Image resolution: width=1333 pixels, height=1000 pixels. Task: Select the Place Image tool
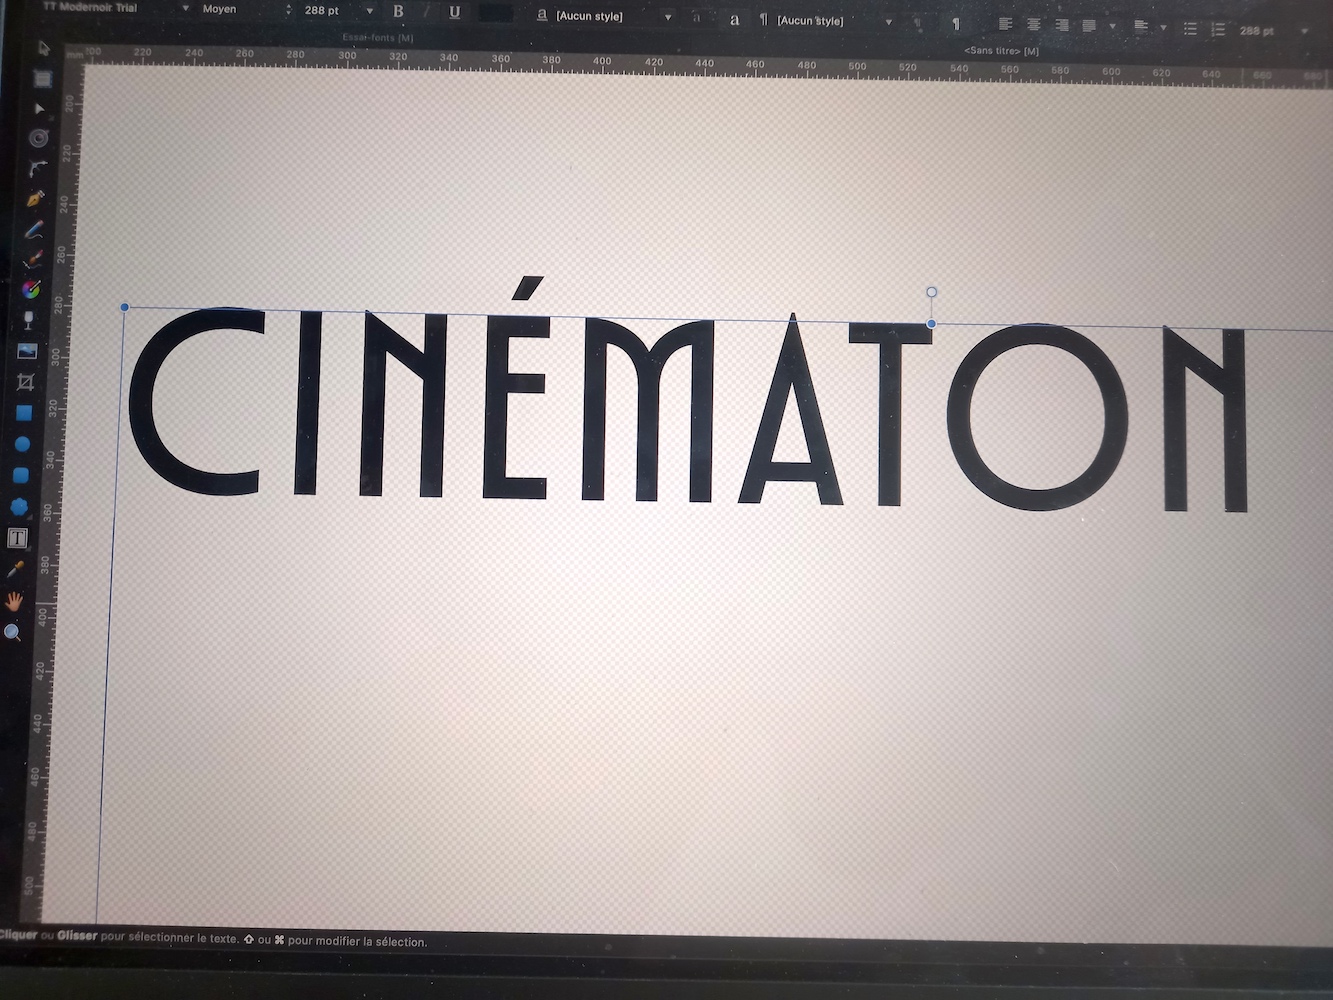pos(27,351)
